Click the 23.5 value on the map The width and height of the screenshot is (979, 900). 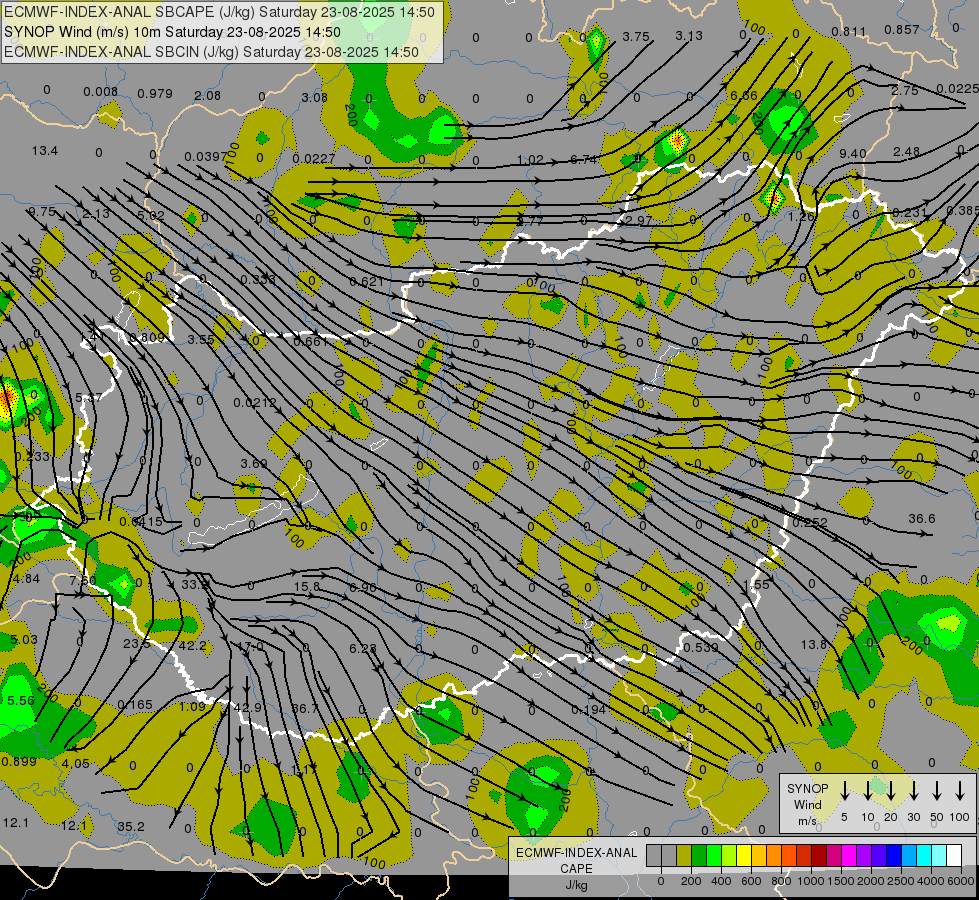point(136,643)
